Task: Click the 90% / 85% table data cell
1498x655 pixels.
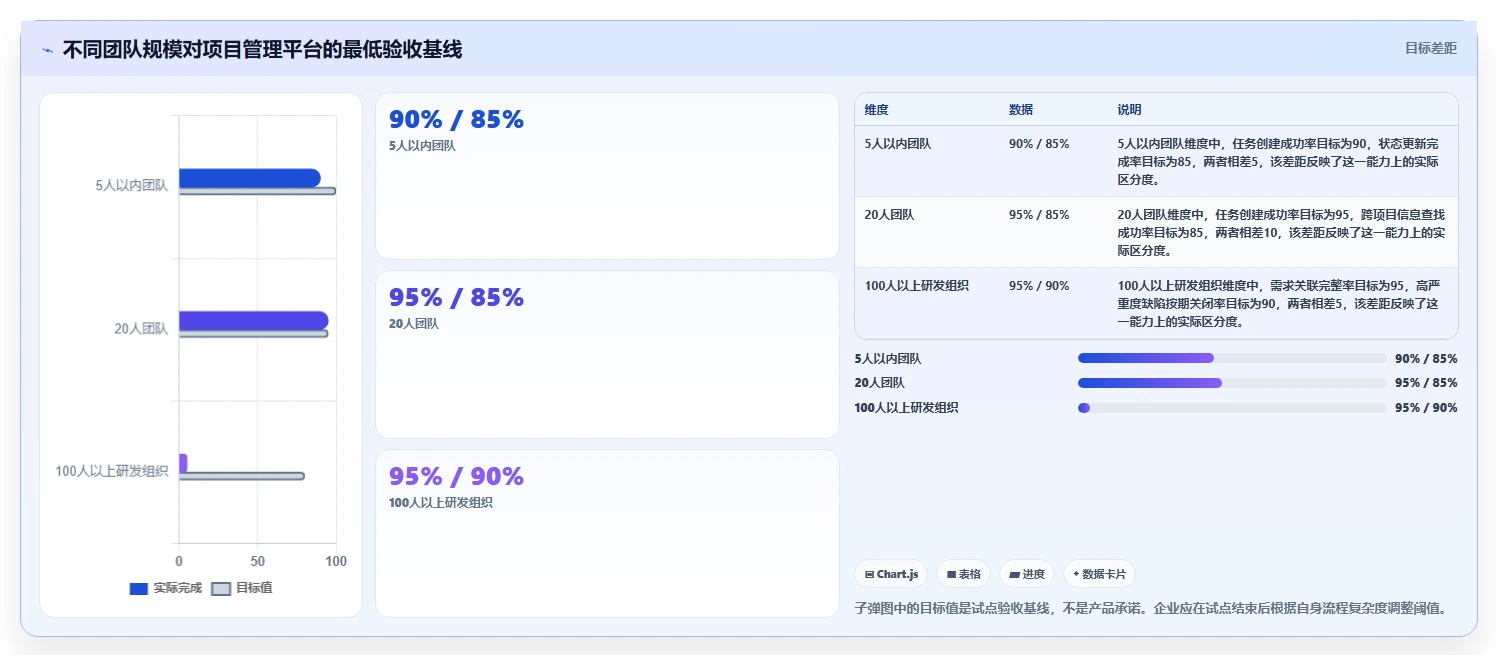Action: click(1039, 144)
